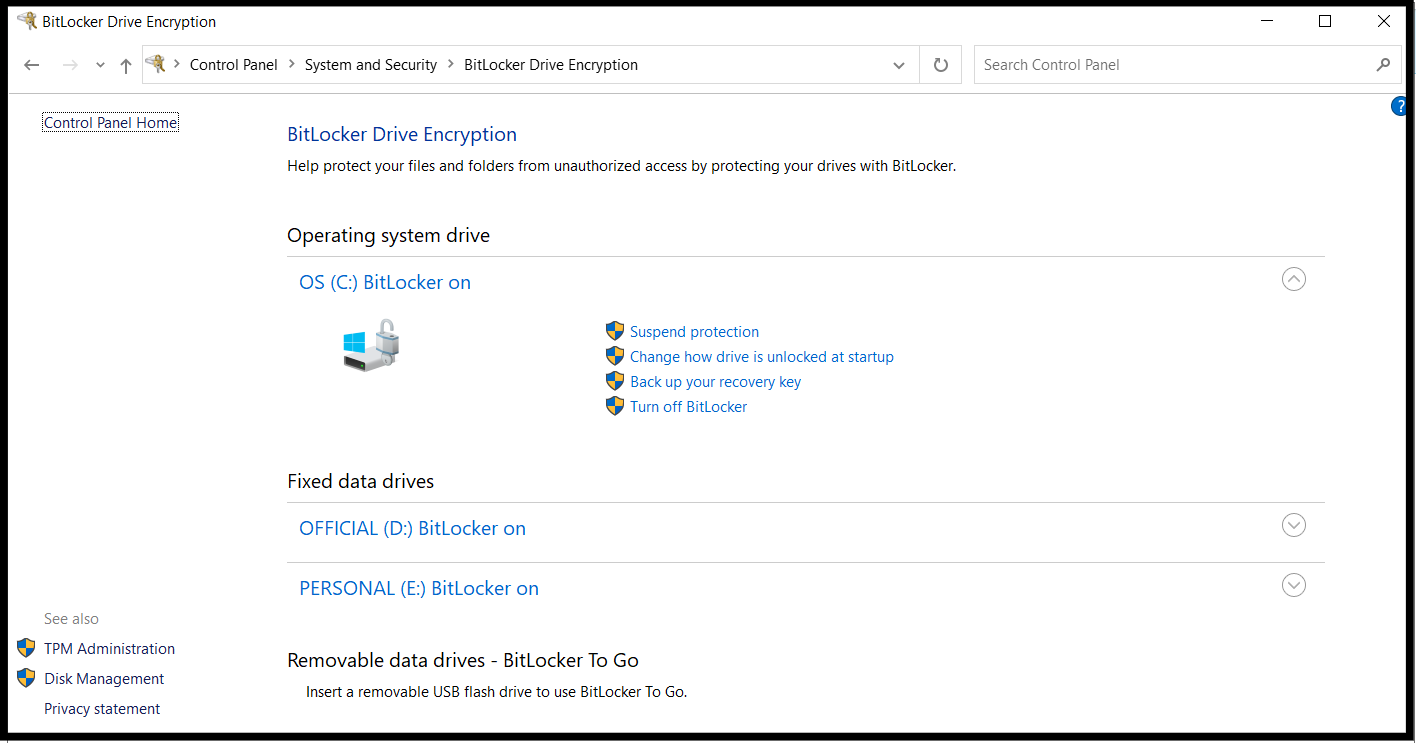This screenshot has width=1416, height=743.
Task: Go to Control Panel via the breadcrumb
Action: 233,64
